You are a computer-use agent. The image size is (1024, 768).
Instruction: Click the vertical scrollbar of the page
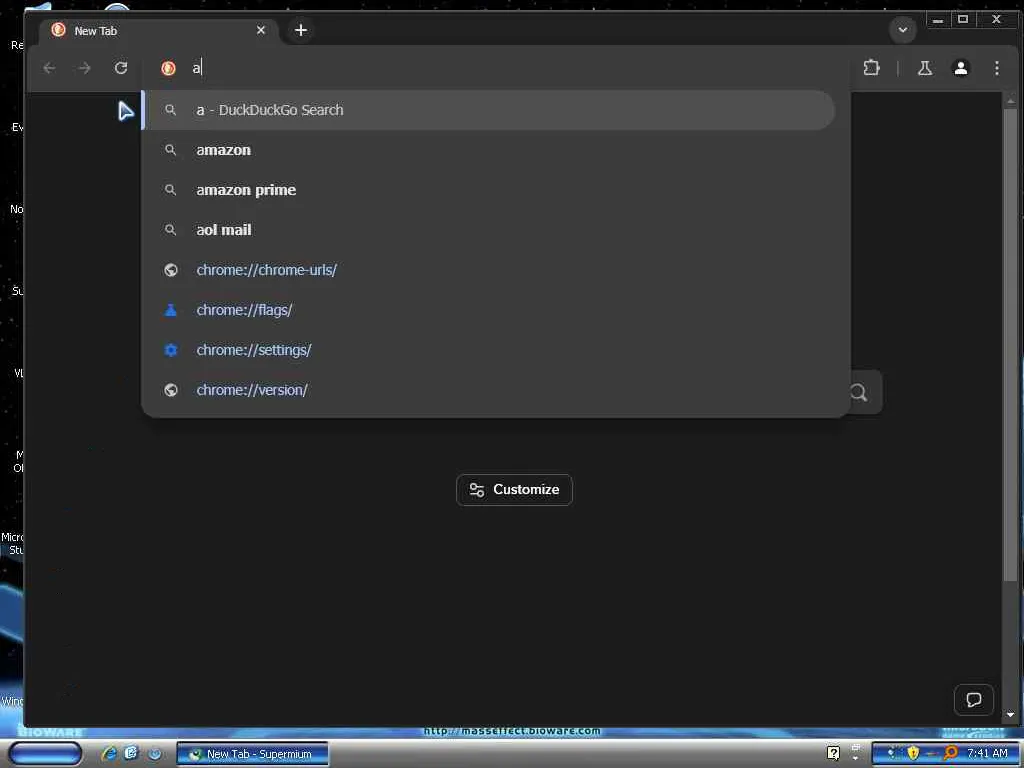pos(1010,344)
